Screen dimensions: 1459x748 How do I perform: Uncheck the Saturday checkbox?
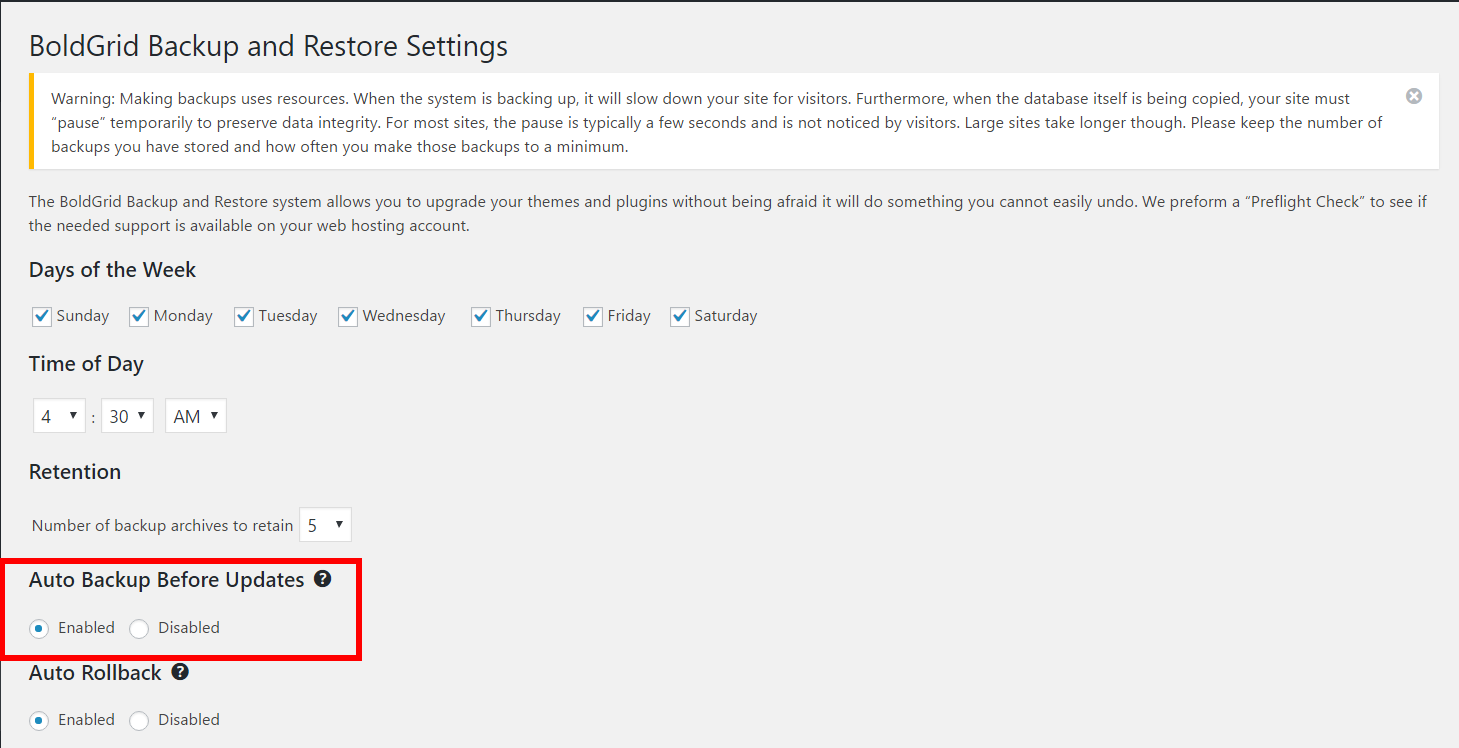point(680,316)
